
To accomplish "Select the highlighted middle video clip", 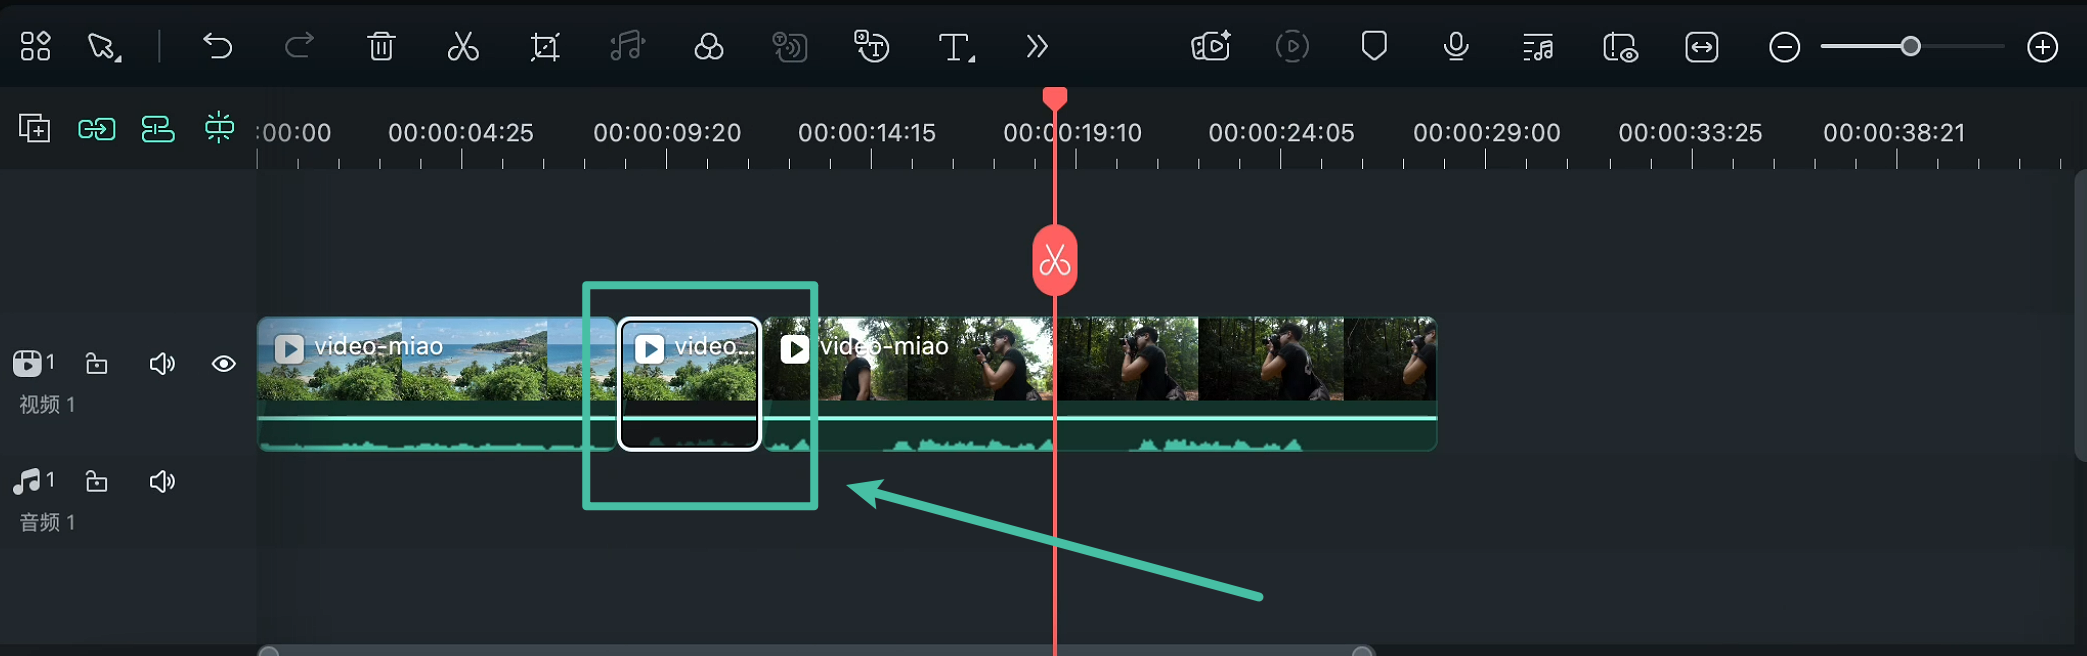I will click(690, 385).
